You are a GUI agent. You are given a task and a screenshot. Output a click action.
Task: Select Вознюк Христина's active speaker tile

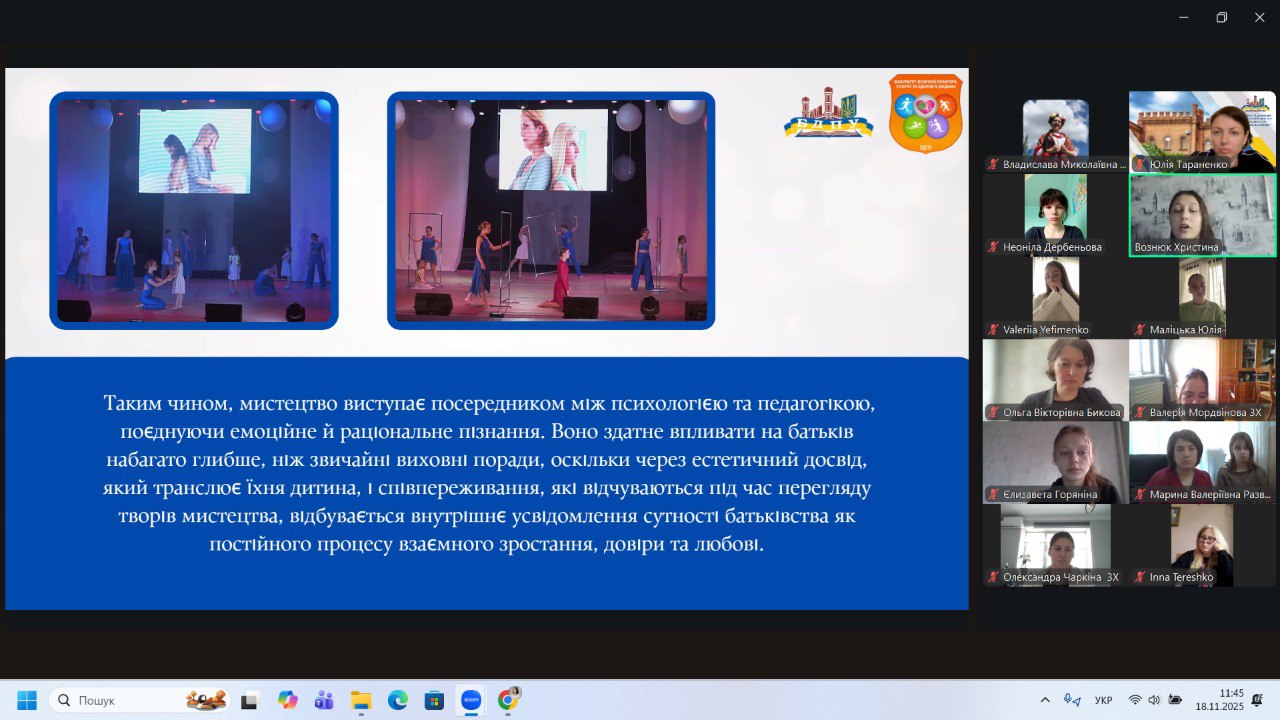pos(1202,215)
